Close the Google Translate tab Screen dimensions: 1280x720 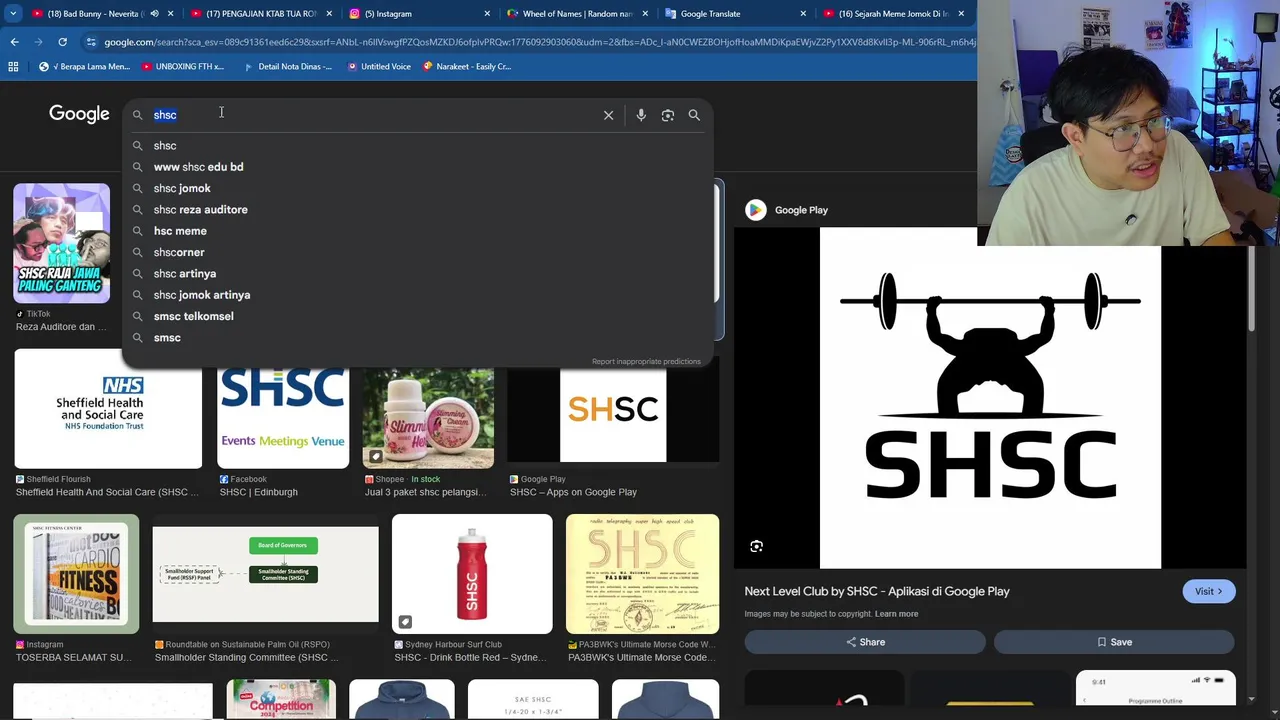803,14
